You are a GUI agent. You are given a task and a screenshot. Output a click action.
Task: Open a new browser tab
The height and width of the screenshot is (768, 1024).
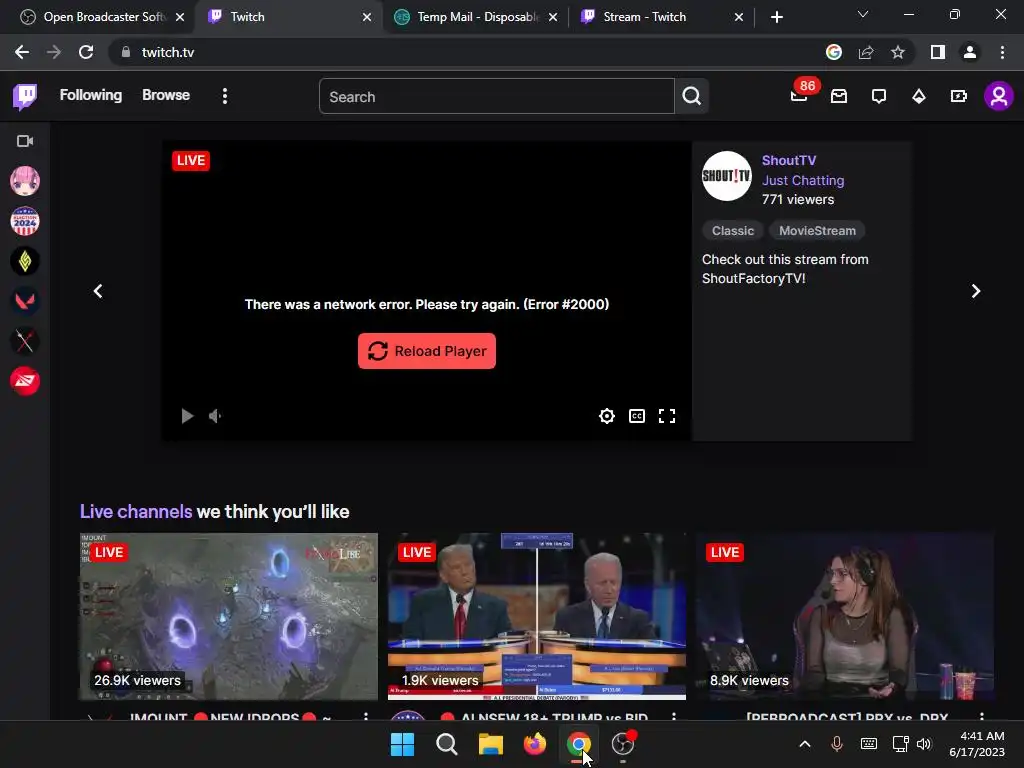pyautogui.click(x=776, y=18)
